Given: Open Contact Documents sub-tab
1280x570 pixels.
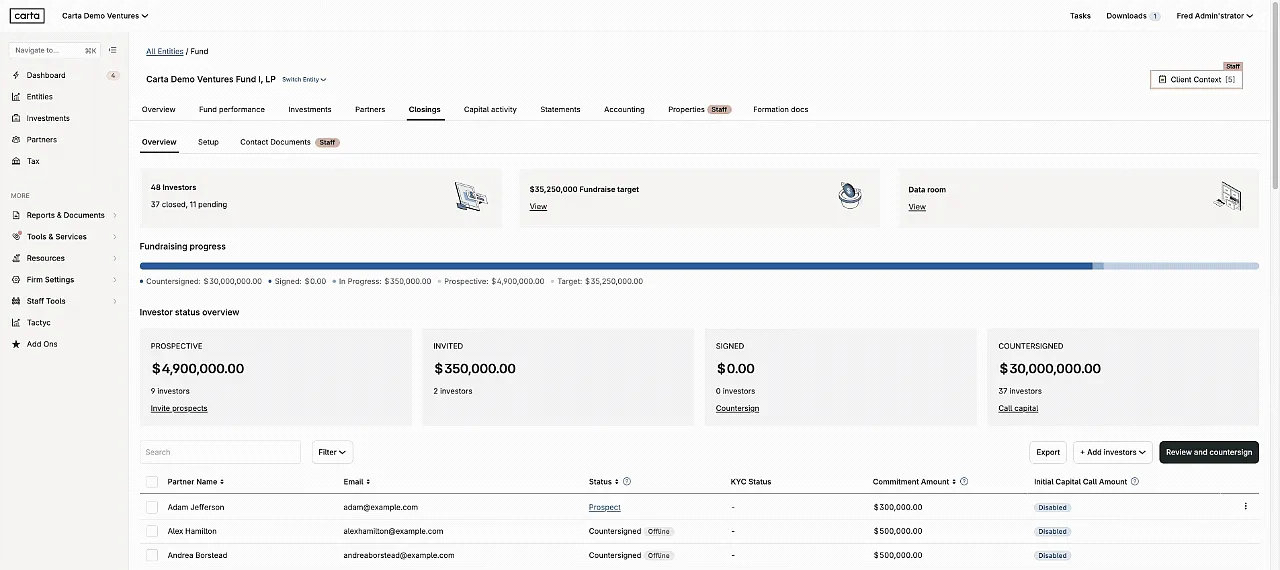Looking at the screenshot, I should tap(290, 142).
